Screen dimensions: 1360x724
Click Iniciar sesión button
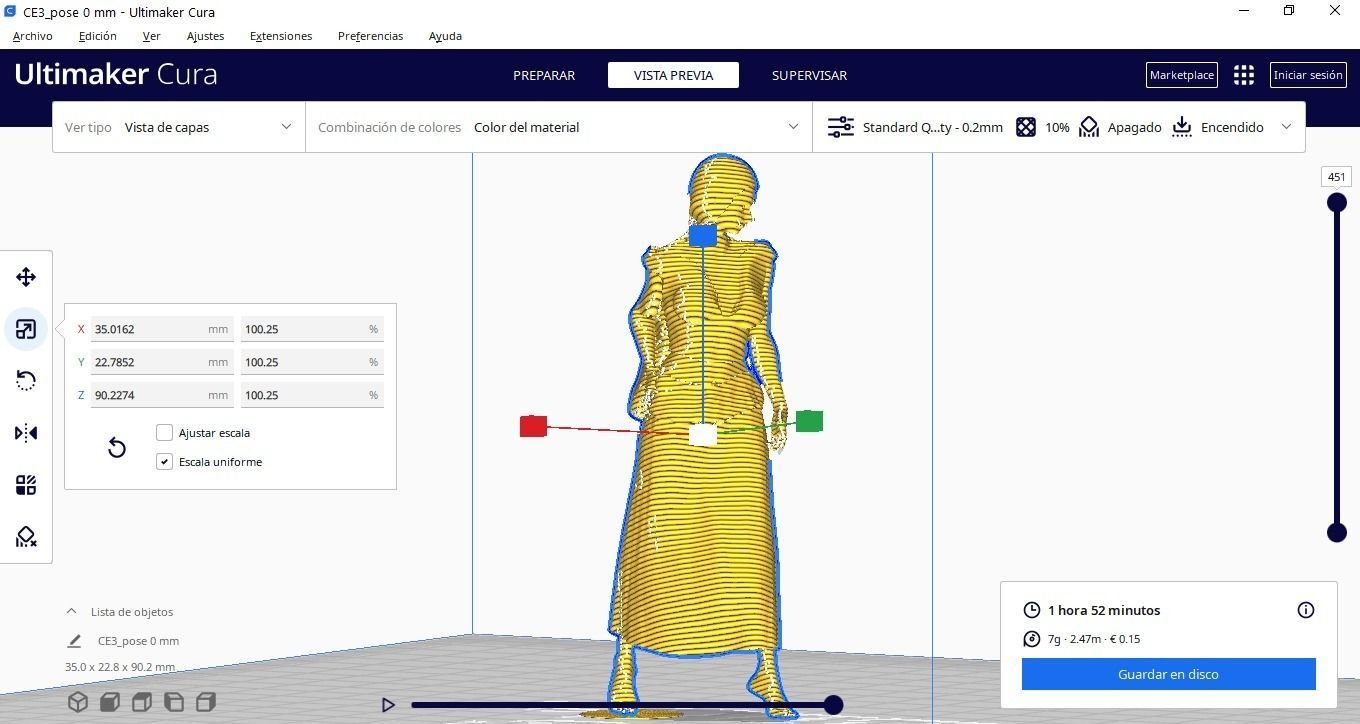pyautogui.click(x=1308, y=75)
